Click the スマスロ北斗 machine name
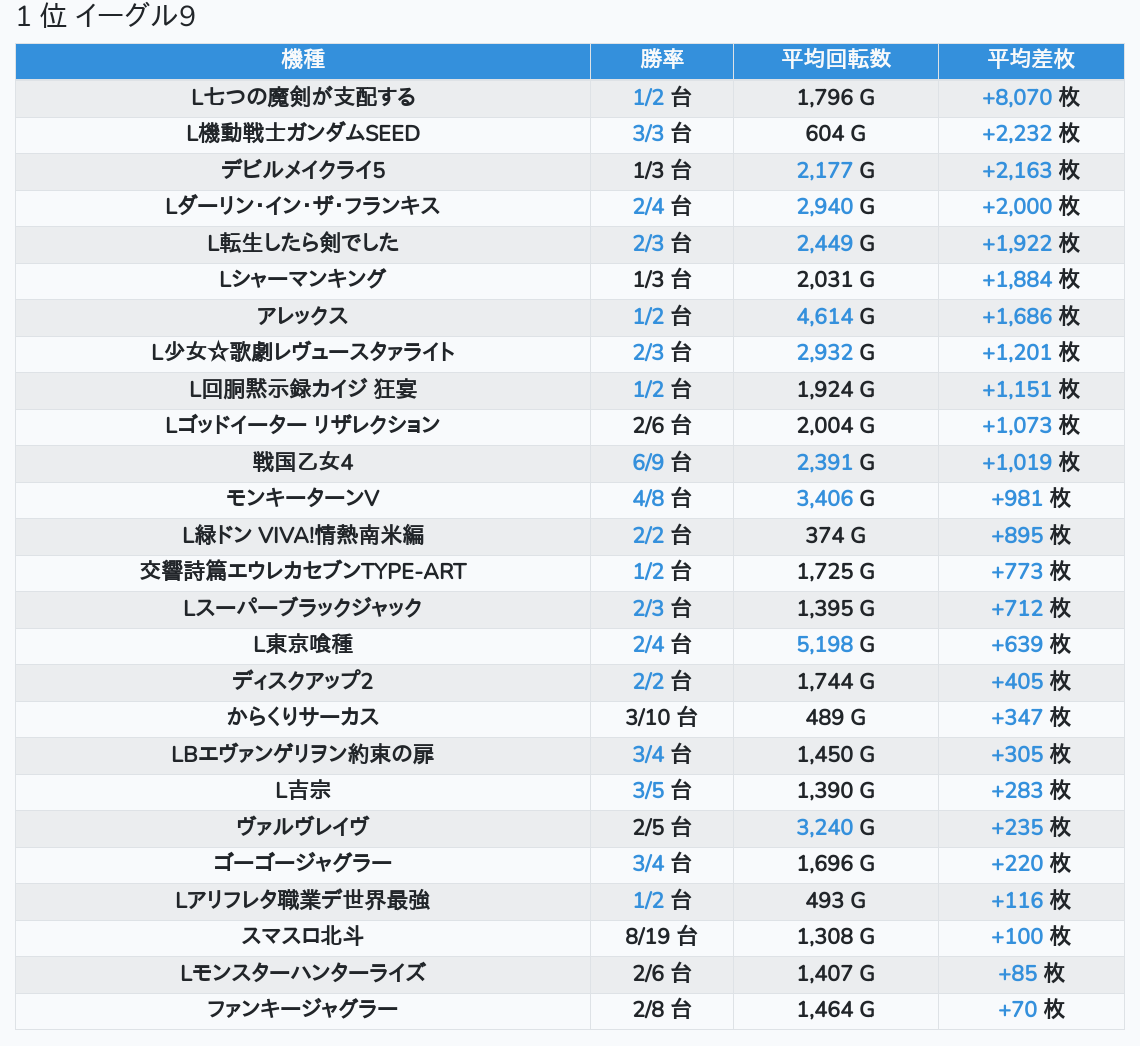 [x=302, y=937]
